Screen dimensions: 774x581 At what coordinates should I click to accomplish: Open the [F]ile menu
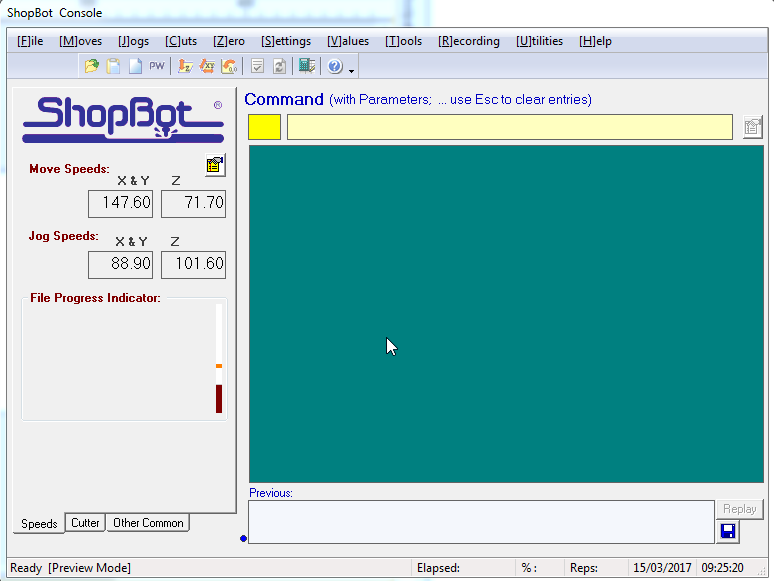coord(30,41)
